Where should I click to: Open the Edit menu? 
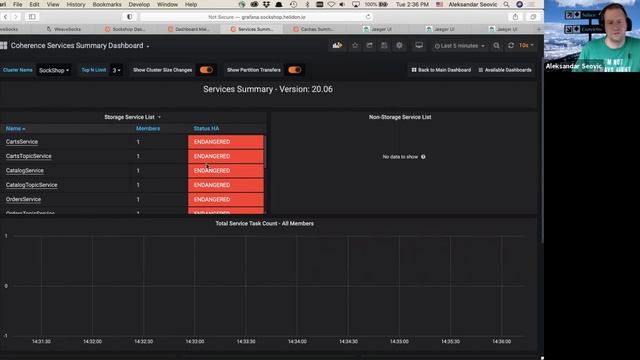click(x=34, y=4)
